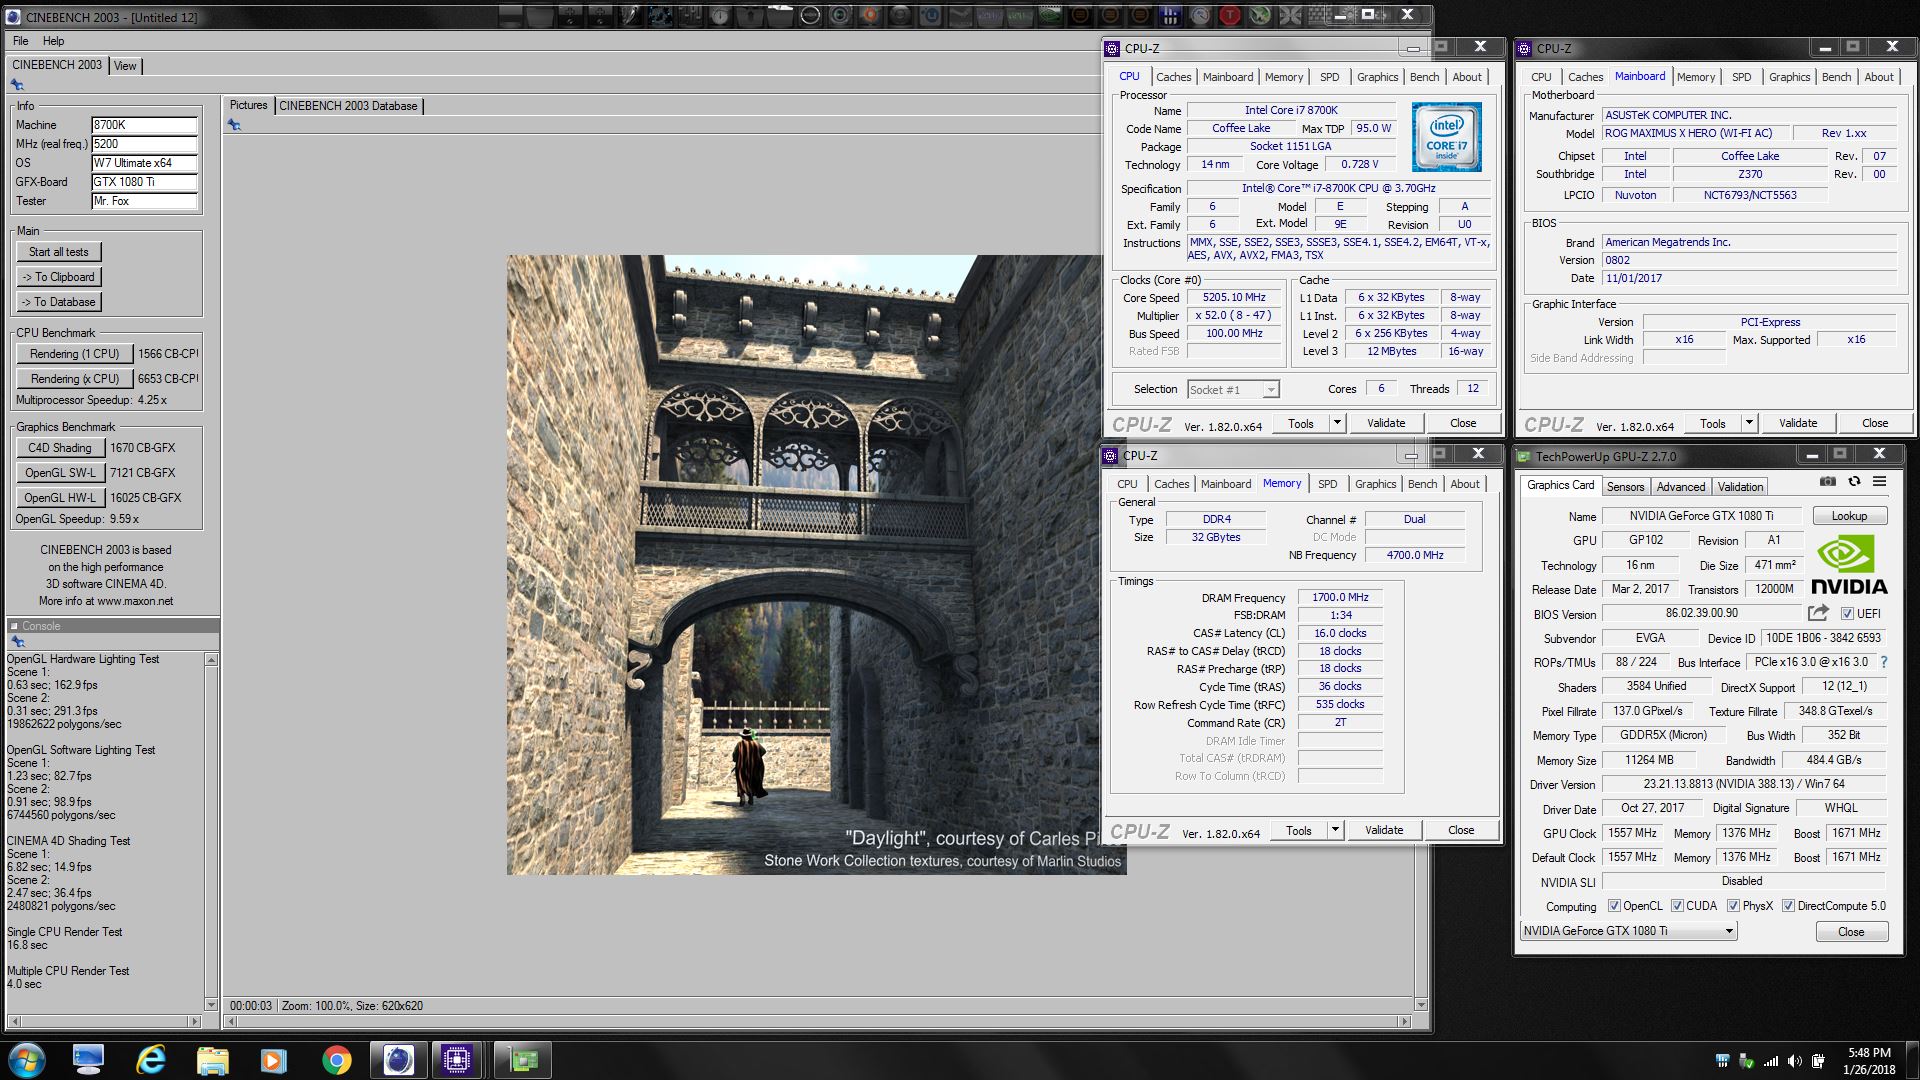Open Validation tab in GPU-Z

click(x=1740, y=487)
